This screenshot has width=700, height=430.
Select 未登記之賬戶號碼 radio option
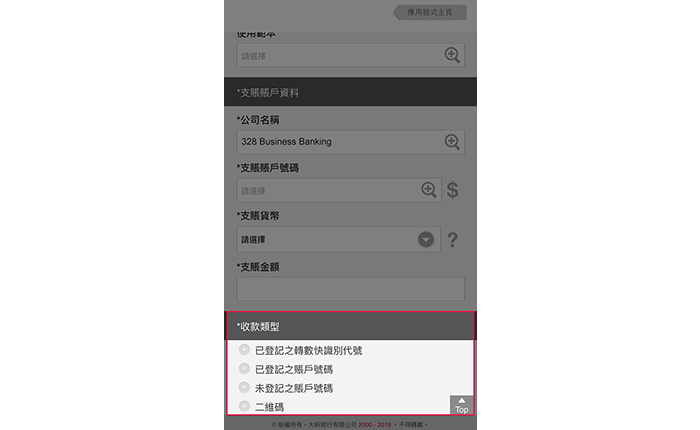[244, 387]
